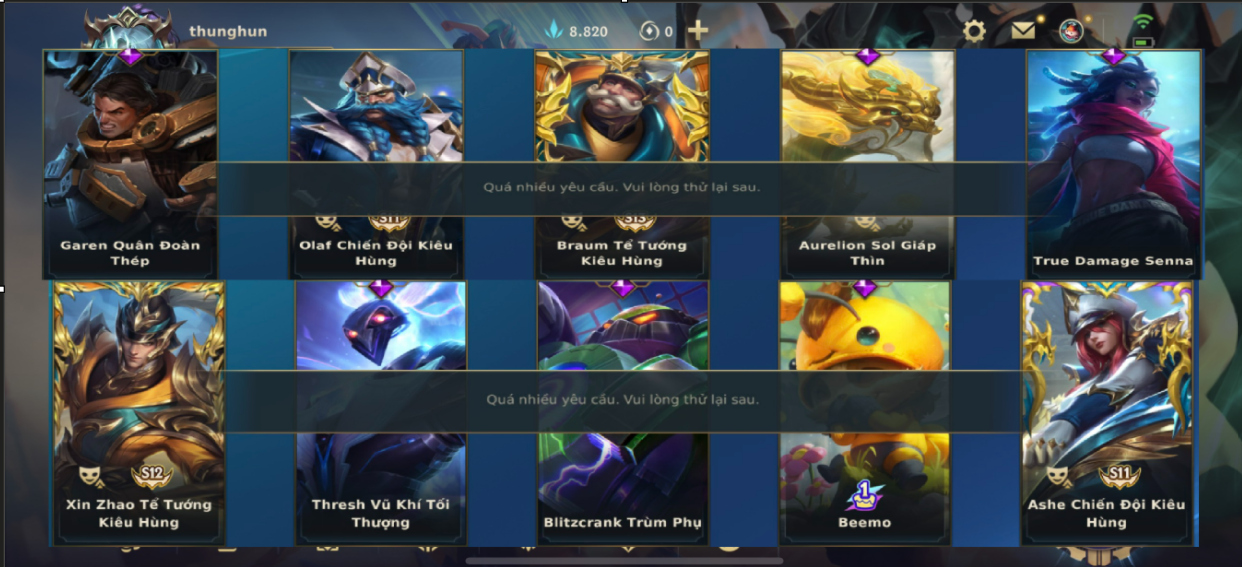
Task: Click the S11 badge on Ashe card
Action: click(1119, 475)
